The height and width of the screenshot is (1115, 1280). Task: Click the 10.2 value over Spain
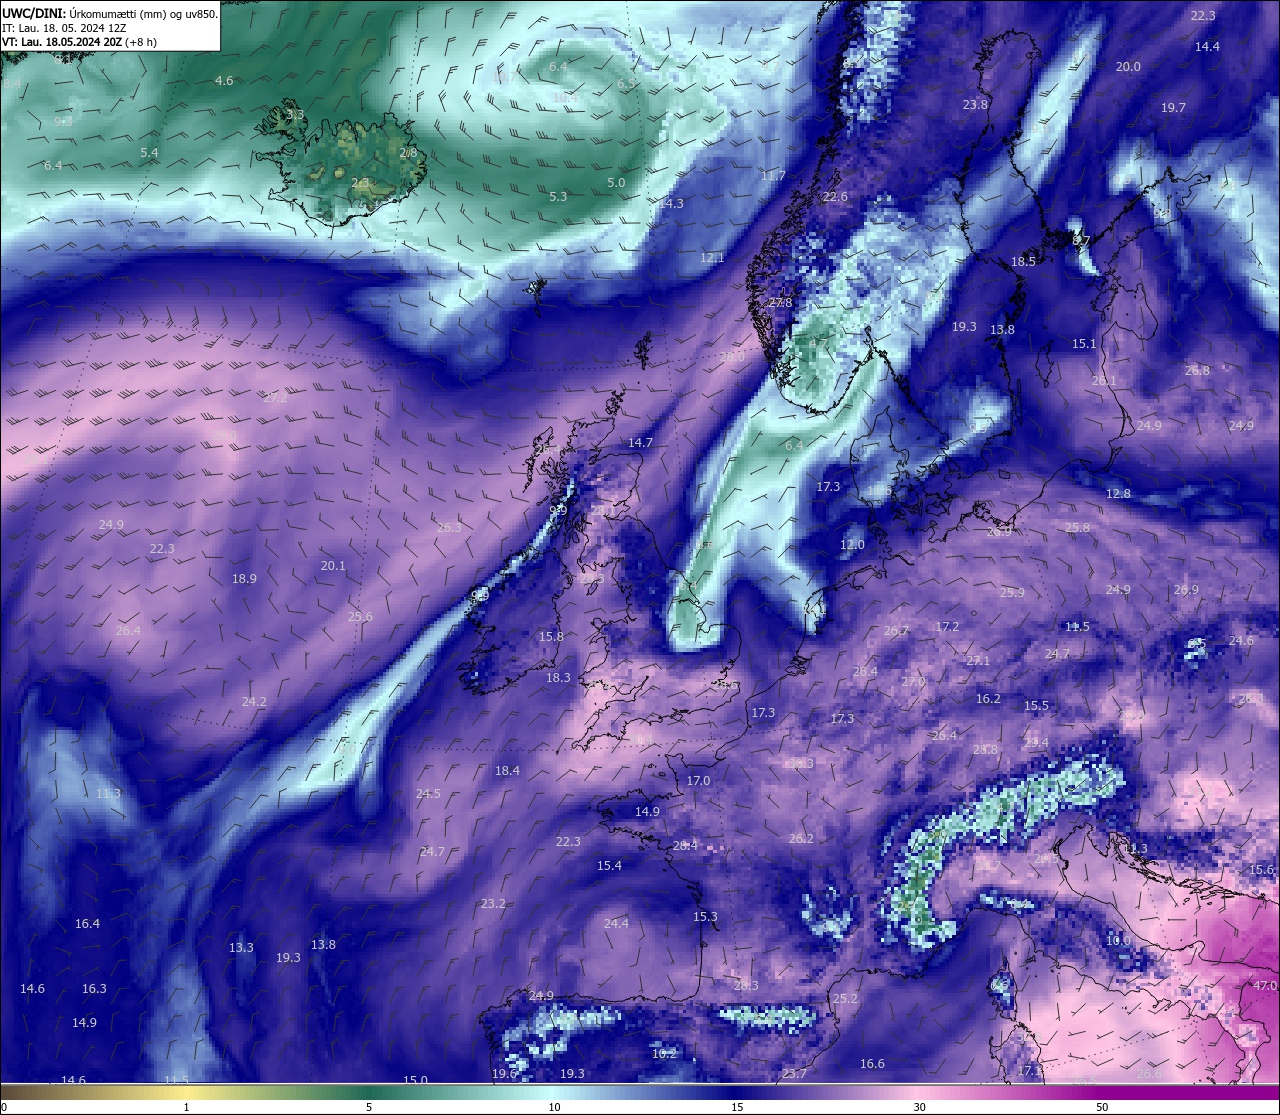664,1053
